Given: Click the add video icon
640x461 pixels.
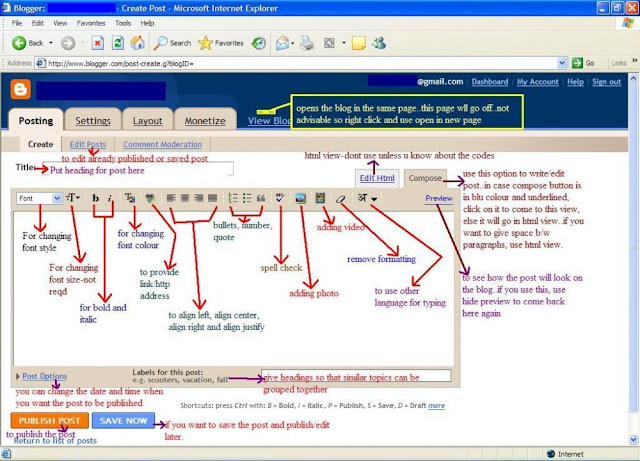Looking at the screenshot, I should pyautogui.click(x=320, y=198).
